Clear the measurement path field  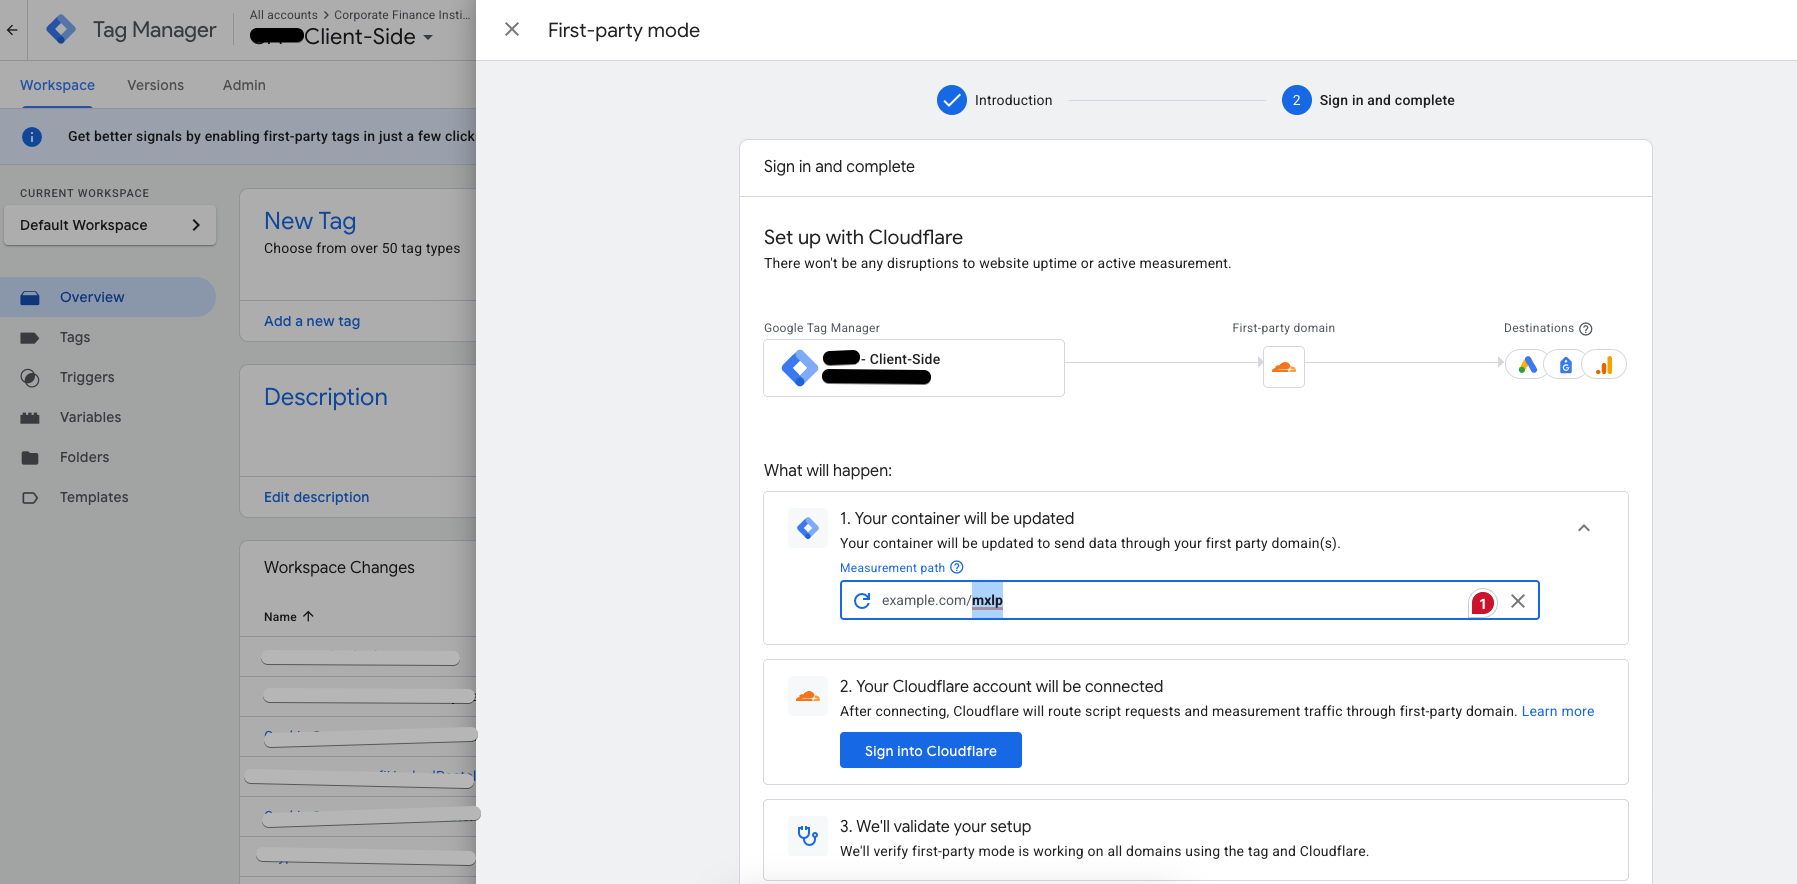(1518, 601)
